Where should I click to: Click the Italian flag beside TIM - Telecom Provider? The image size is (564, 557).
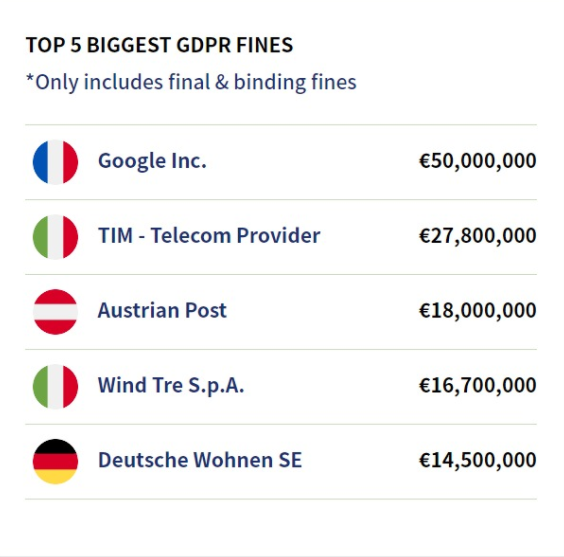tap(55, 237)
